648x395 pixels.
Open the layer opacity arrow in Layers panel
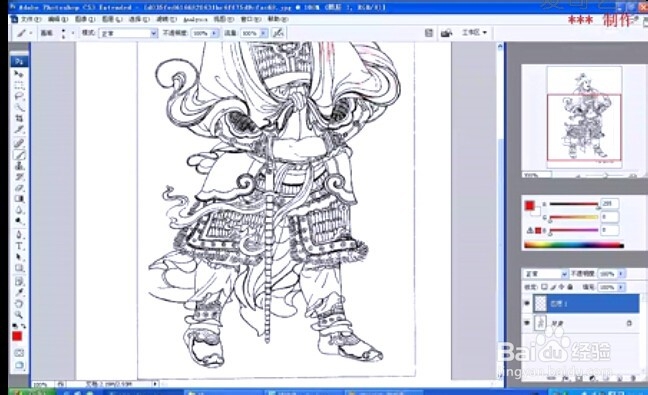(x=620, y=274)
